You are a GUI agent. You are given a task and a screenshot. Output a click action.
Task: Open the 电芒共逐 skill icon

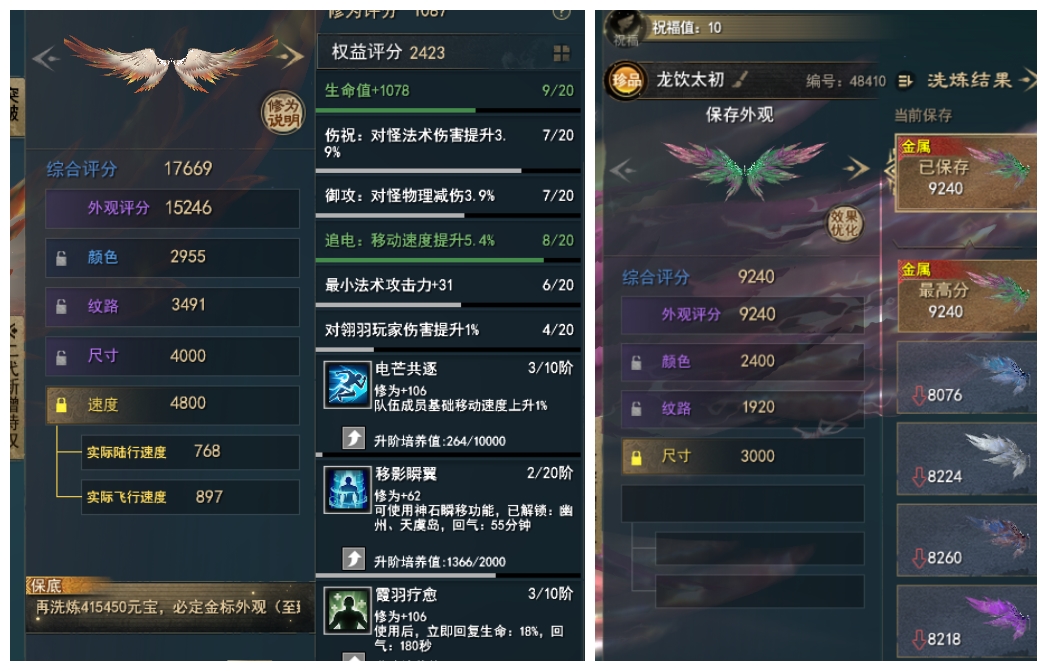coord(347,385)
